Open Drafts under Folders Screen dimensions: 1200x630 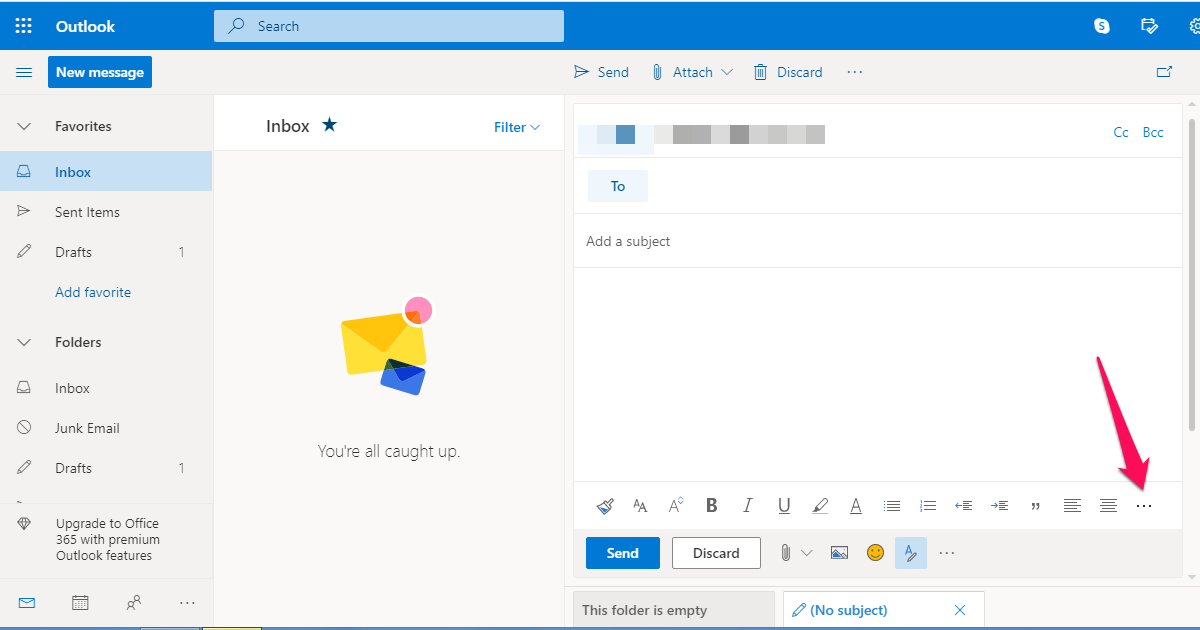pos(106,468)
